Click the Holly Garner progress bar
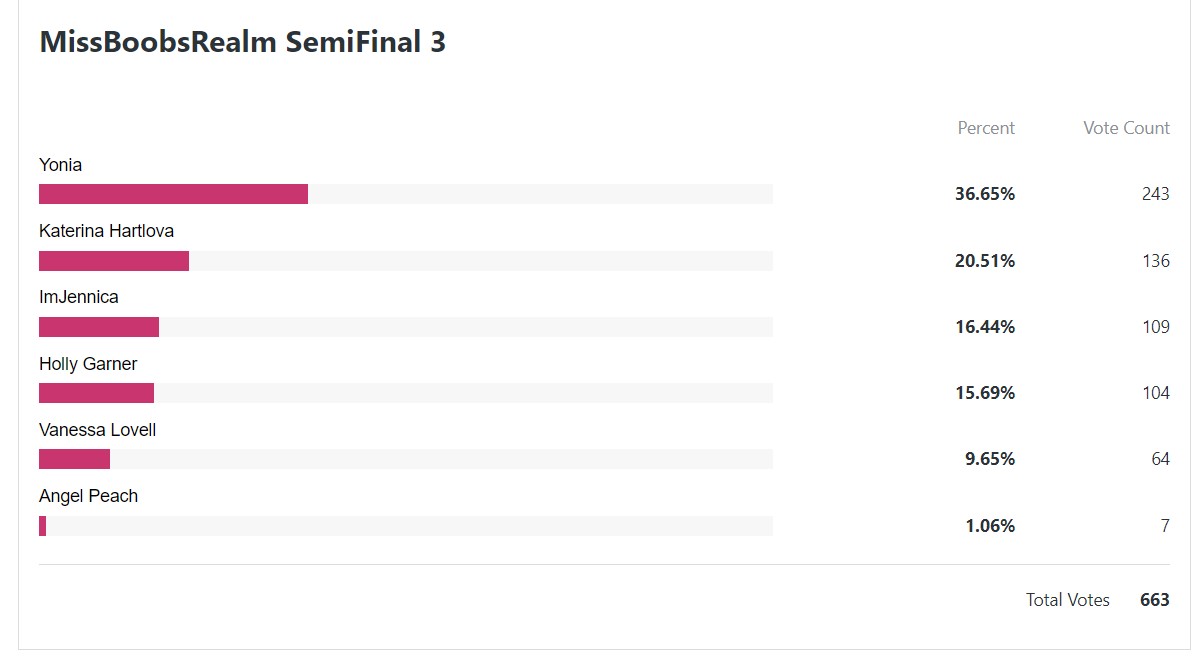 (406, 393)
